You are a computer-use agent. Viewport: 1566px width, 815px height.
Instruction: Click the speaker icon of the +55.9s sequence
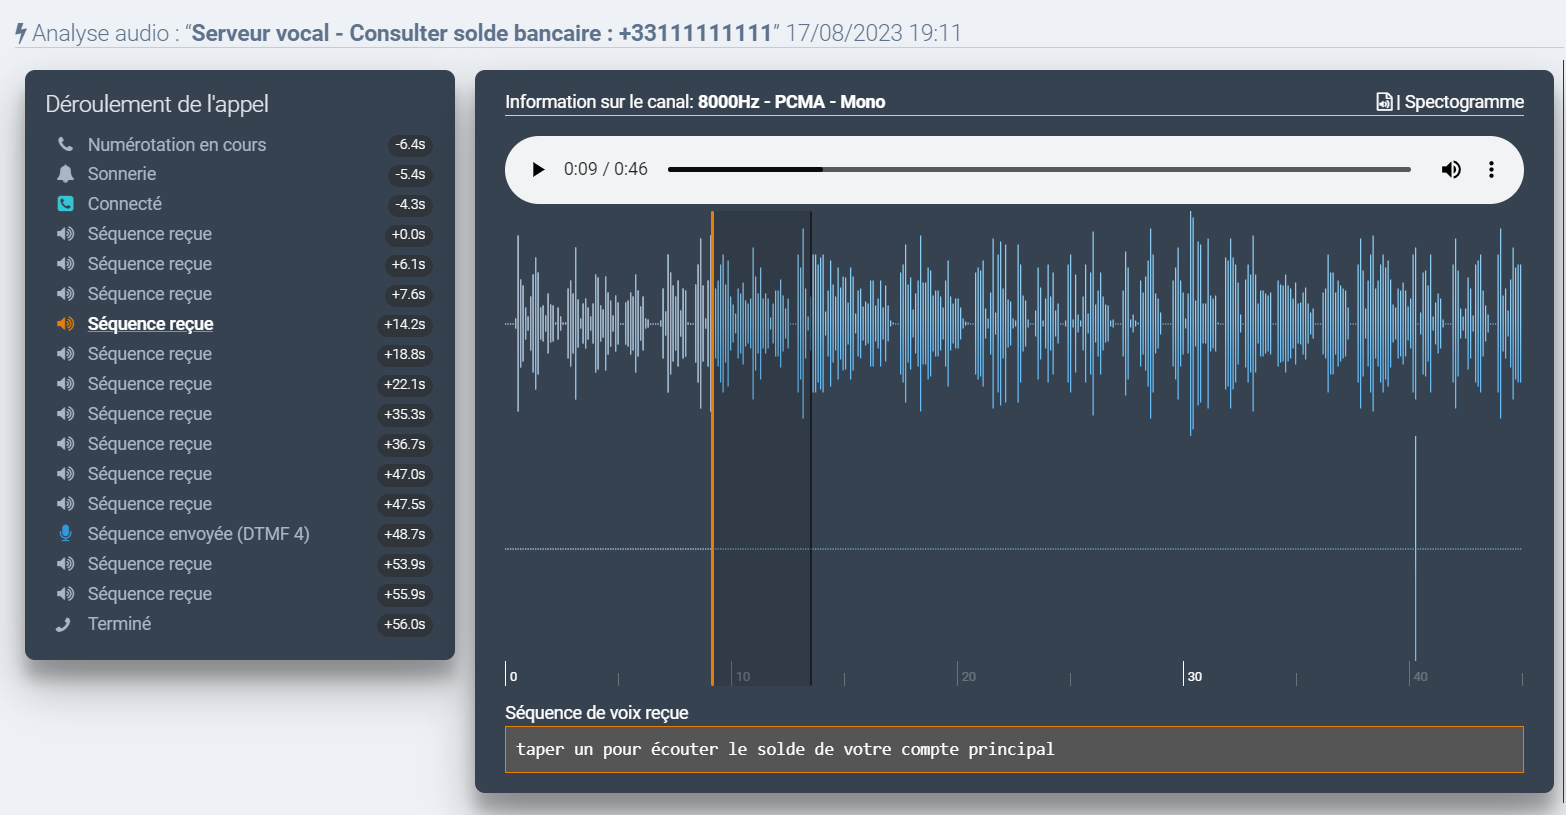tap(65, 594)
